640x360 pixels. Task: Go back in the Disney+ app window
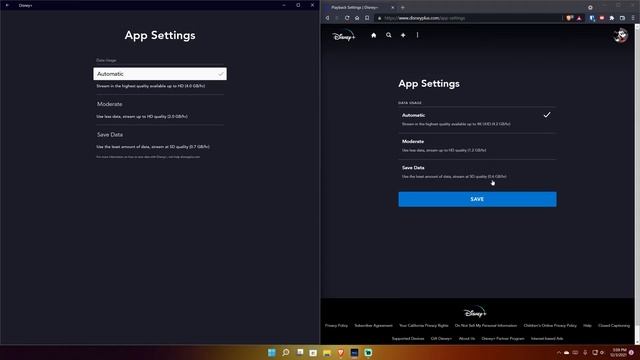pos(7,5)
